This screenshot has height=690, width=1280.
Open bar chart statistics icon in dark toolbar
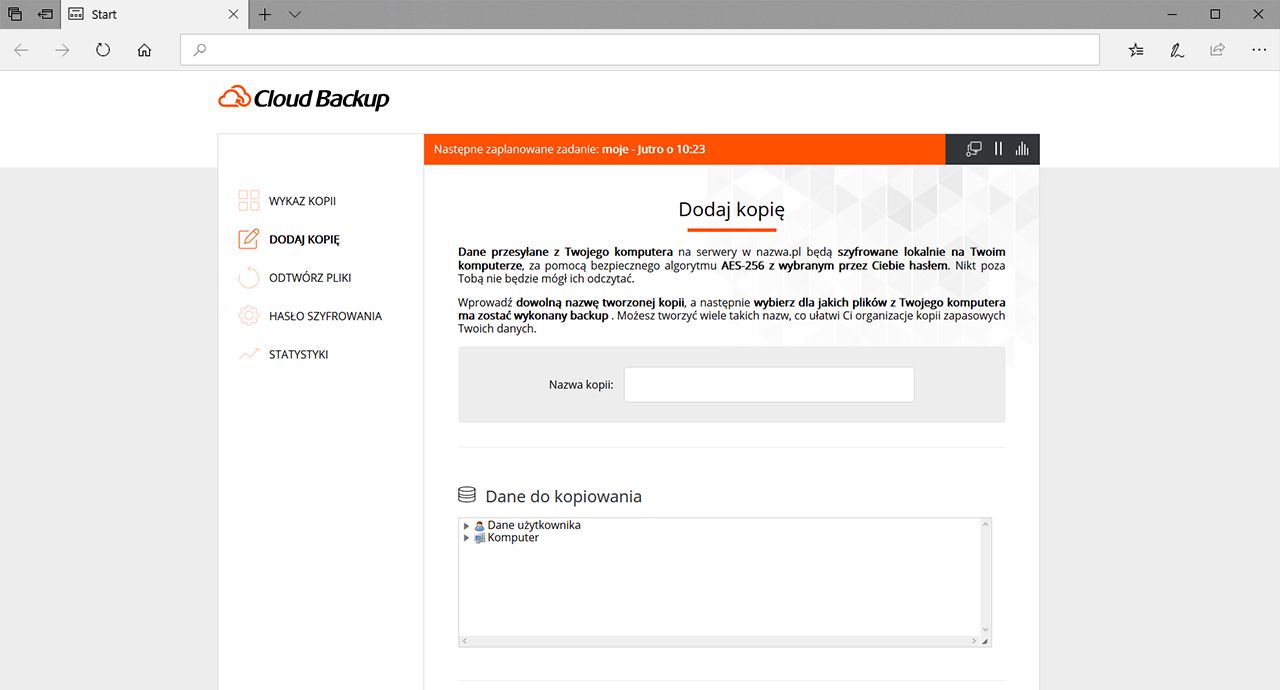tap(1022, 149)
